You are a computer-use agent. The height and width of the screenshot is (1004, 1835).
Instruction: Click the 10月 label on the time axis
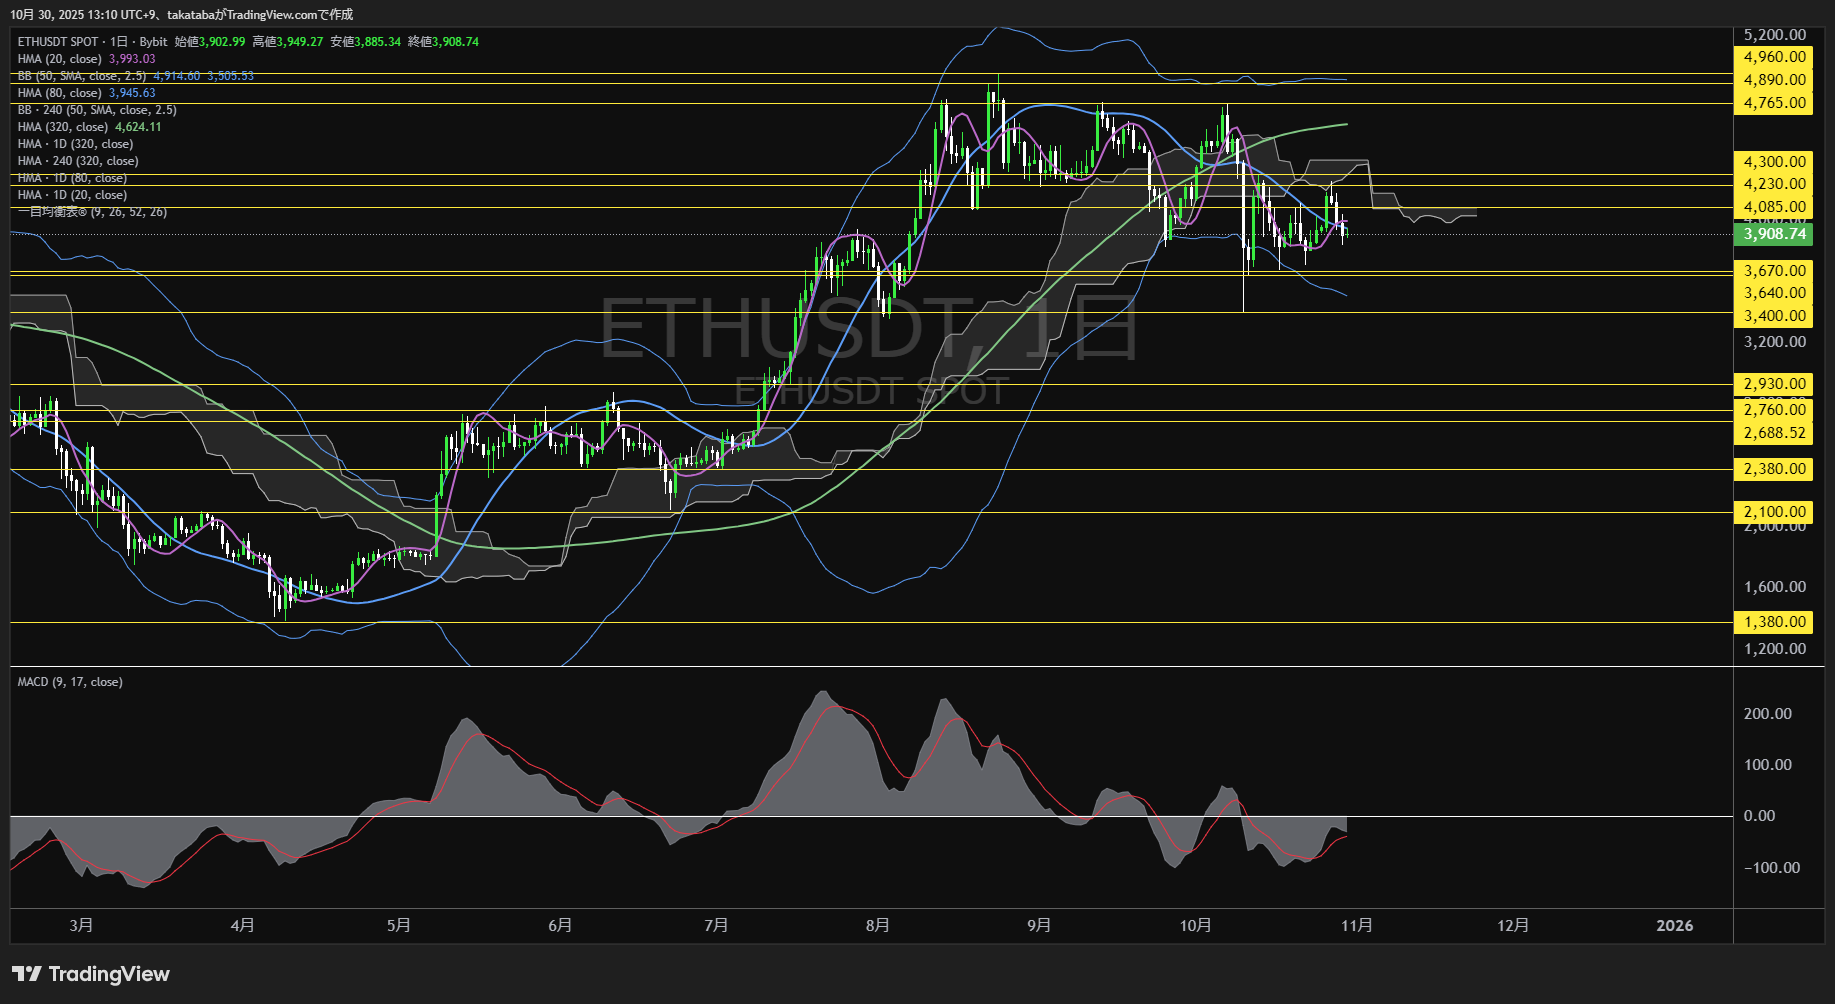[x=1196, y=925]
